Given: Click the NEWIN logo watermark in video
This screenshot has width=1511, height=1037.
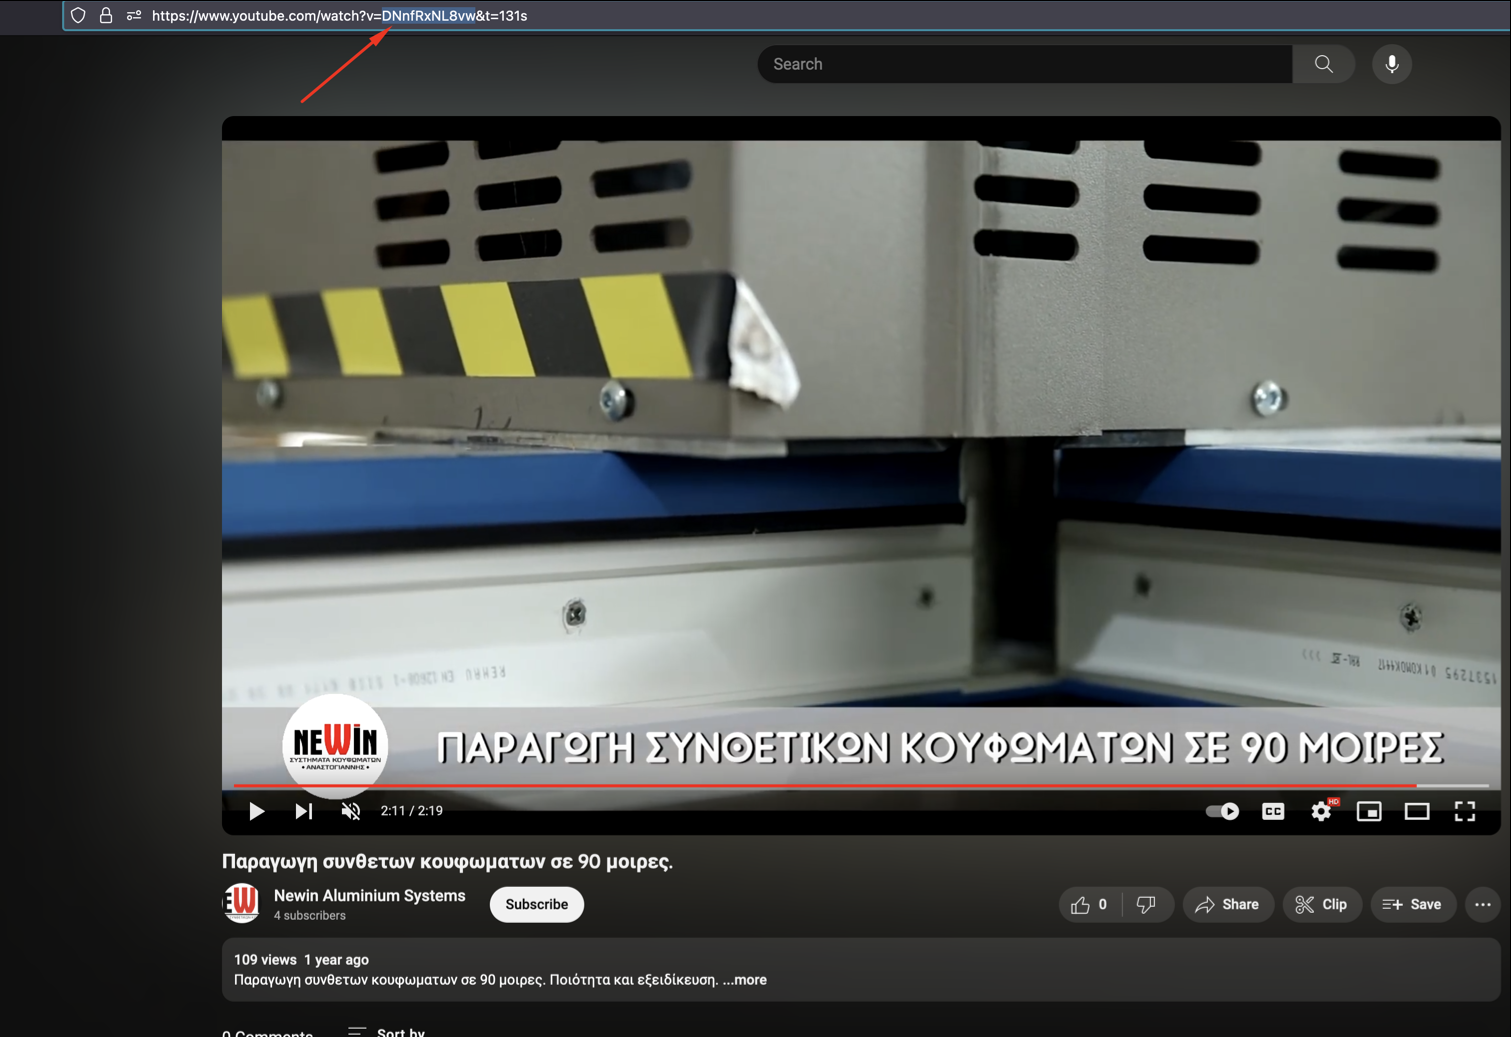Looking at the screenshot, I should pos(335,747).
